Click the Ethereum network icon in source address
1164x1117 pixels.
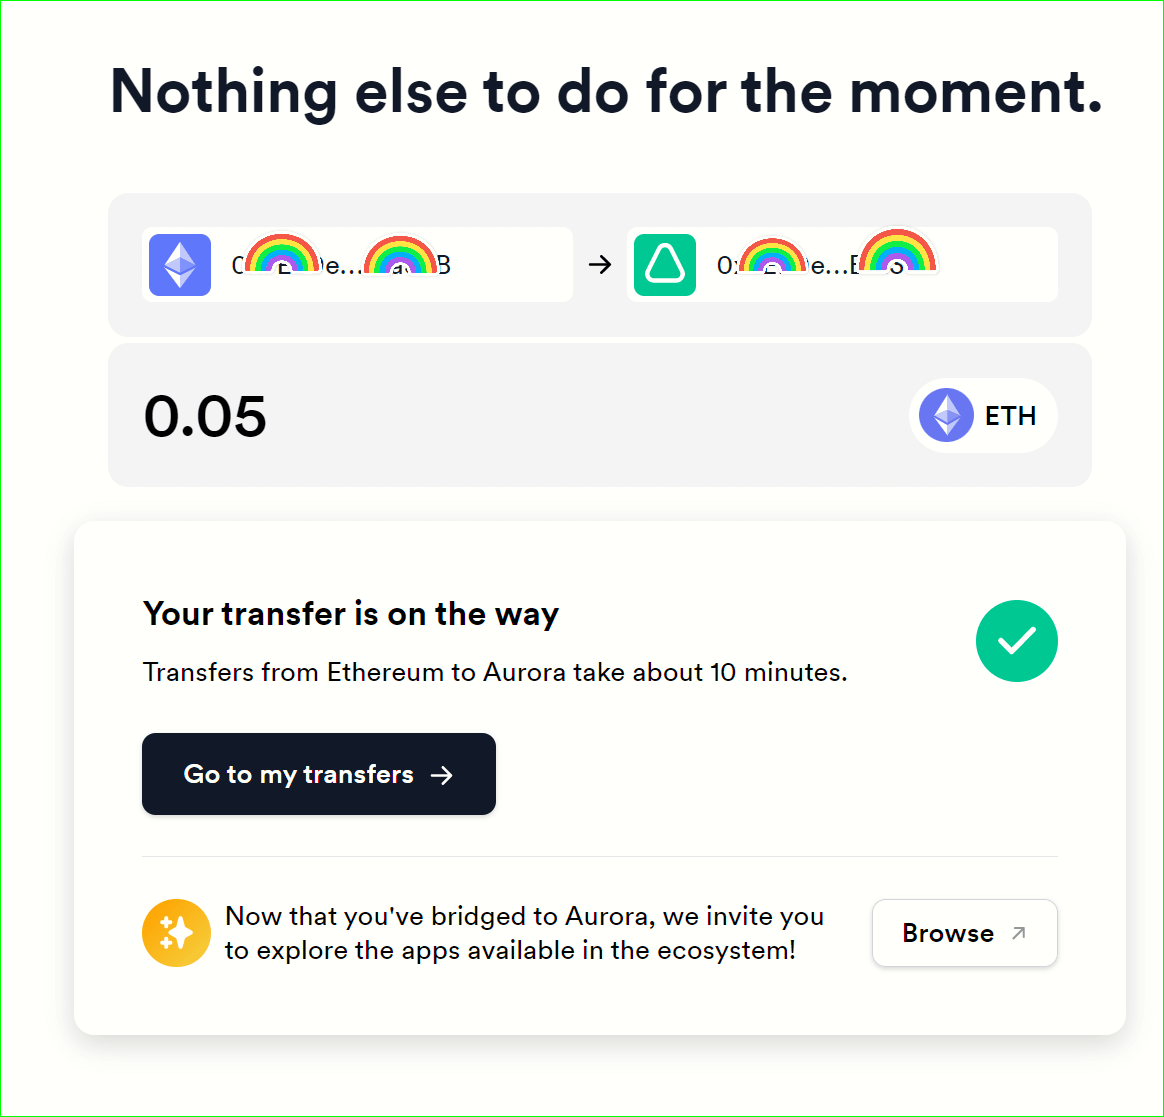180,265
